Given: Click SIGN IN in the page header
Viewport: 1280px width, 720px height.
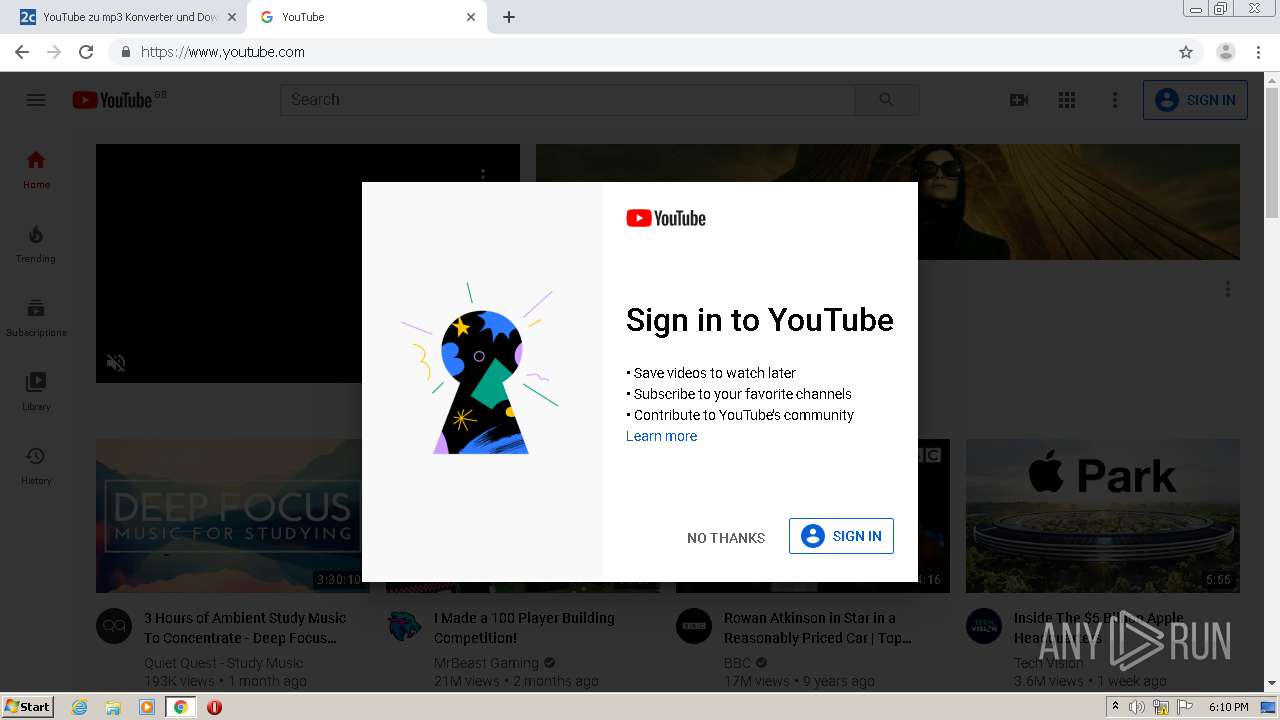Looking at the screenshot, I should (x=1195, y=100).
